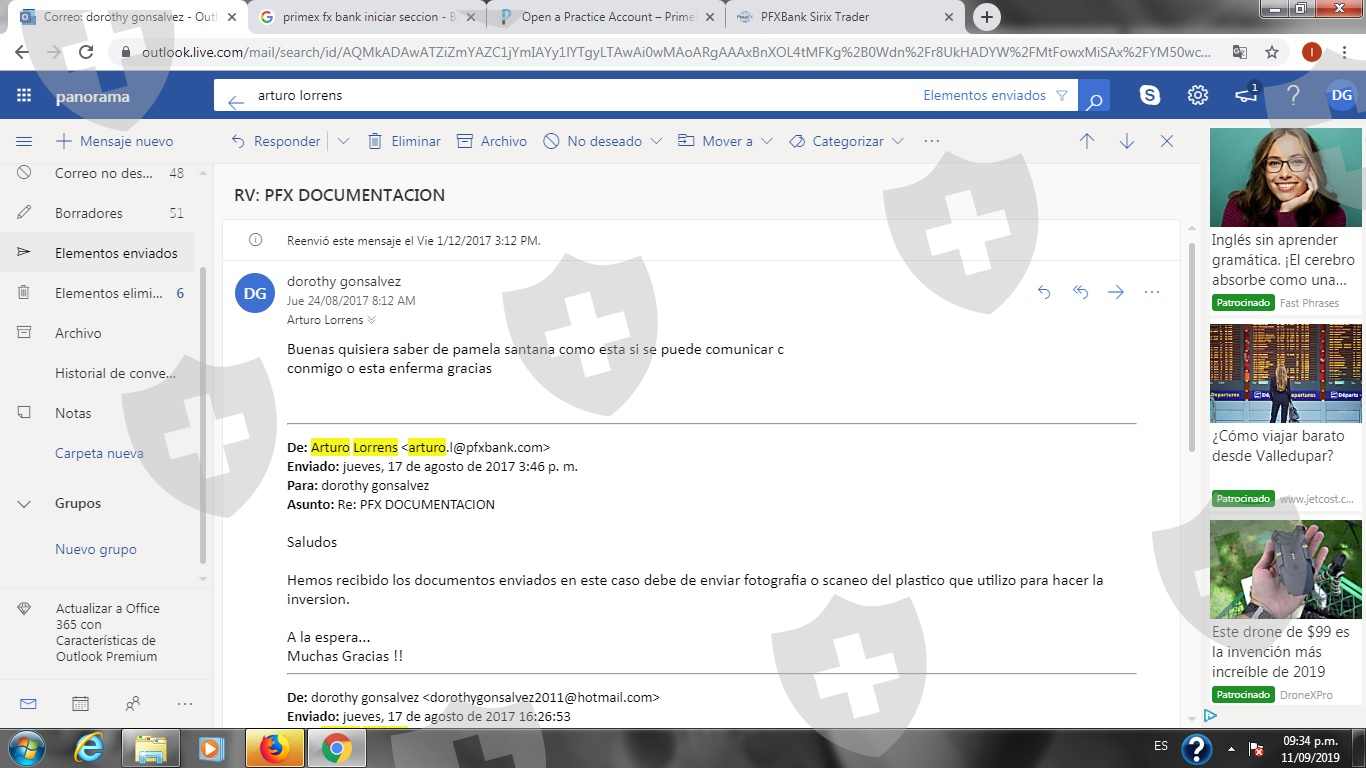The height and width of the screenshot is (768, 1366).
Task: Expand the No deseado dropdown
Action: 656,142
